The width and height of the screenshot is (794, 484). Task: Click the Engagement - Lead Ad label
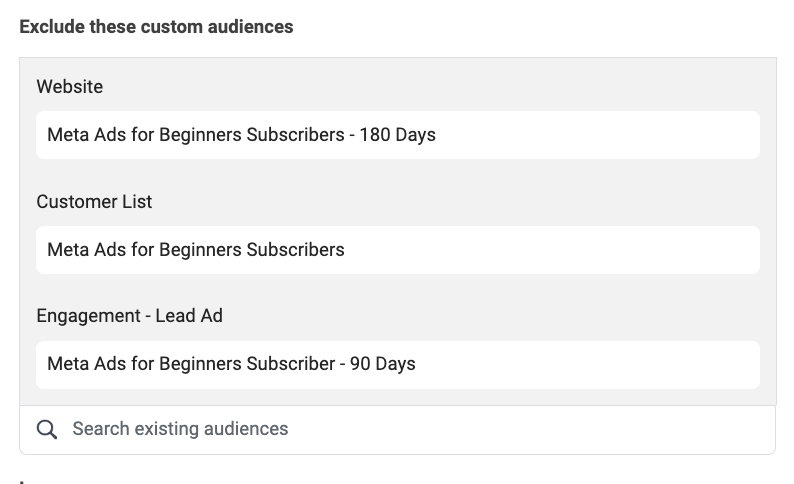click(x=130, y=316)
